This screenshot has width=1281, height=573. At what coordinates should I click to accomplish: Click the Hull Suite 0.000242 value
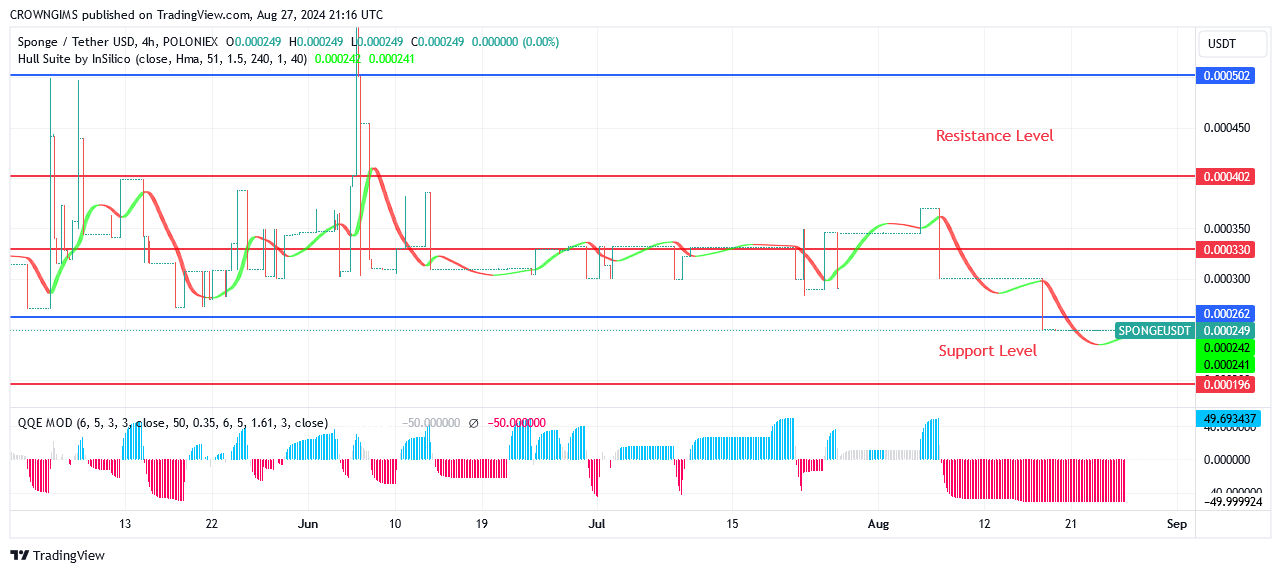(x=339, y=59)
